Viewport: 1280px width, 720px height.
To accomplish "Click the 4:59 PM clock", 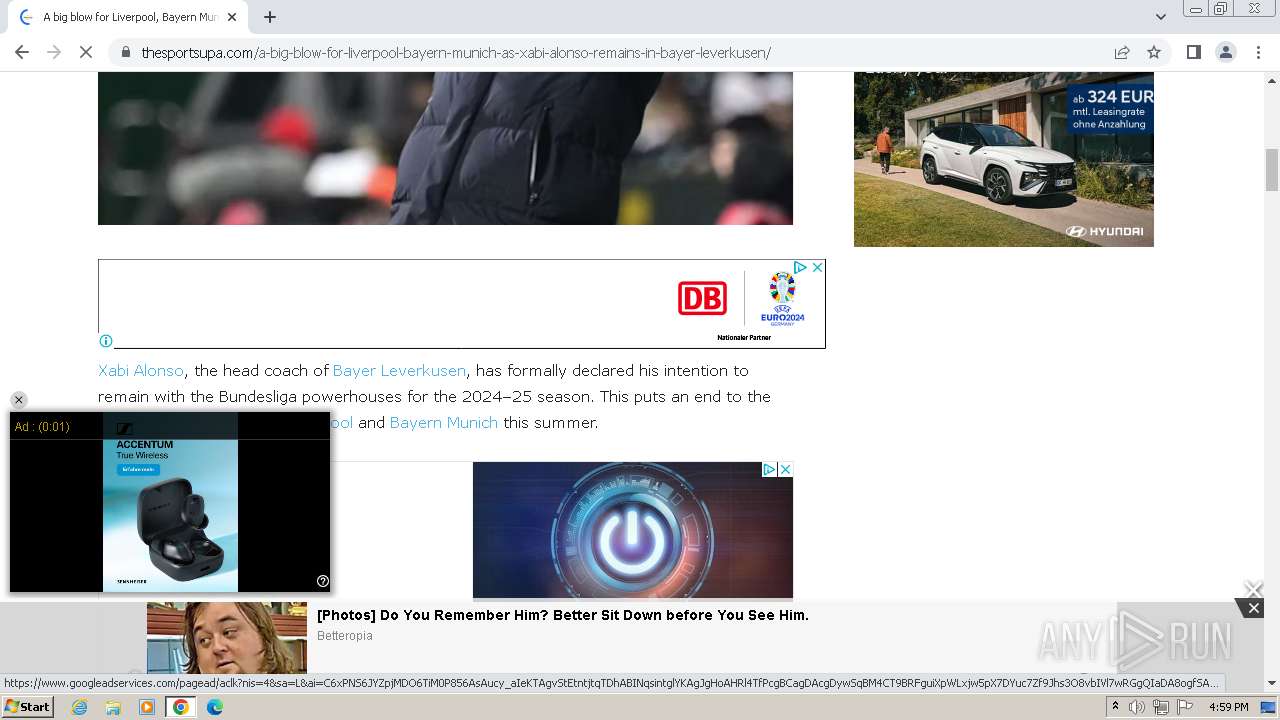I will pos(1228,707).
